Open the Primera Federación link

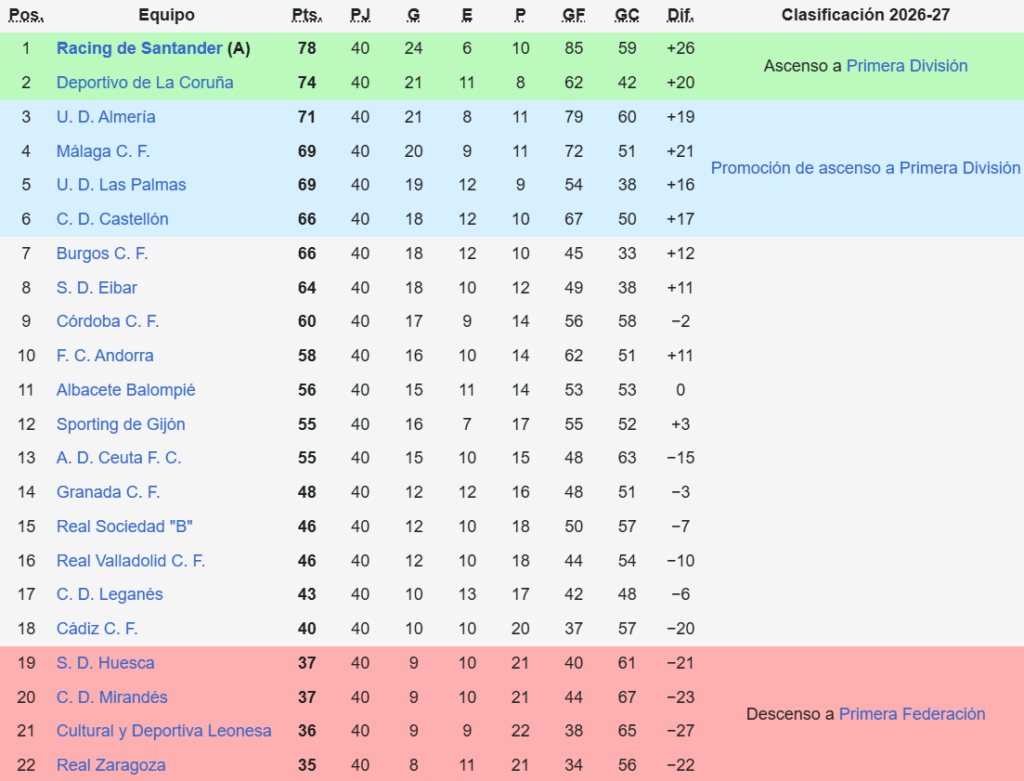pyautogui.click(x=912, y=714)
